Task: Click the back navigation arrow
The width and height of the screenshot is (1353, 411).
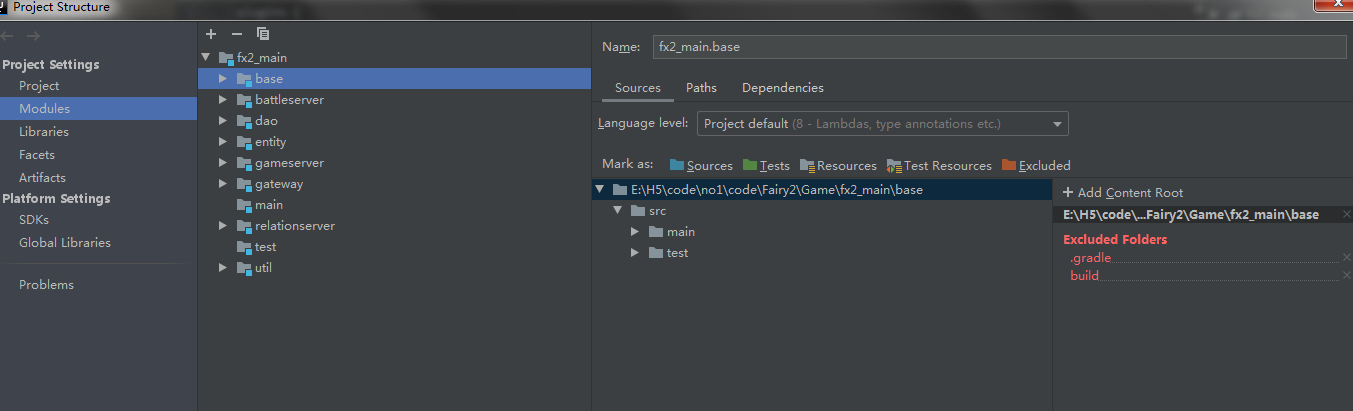Action: (9, 36)
